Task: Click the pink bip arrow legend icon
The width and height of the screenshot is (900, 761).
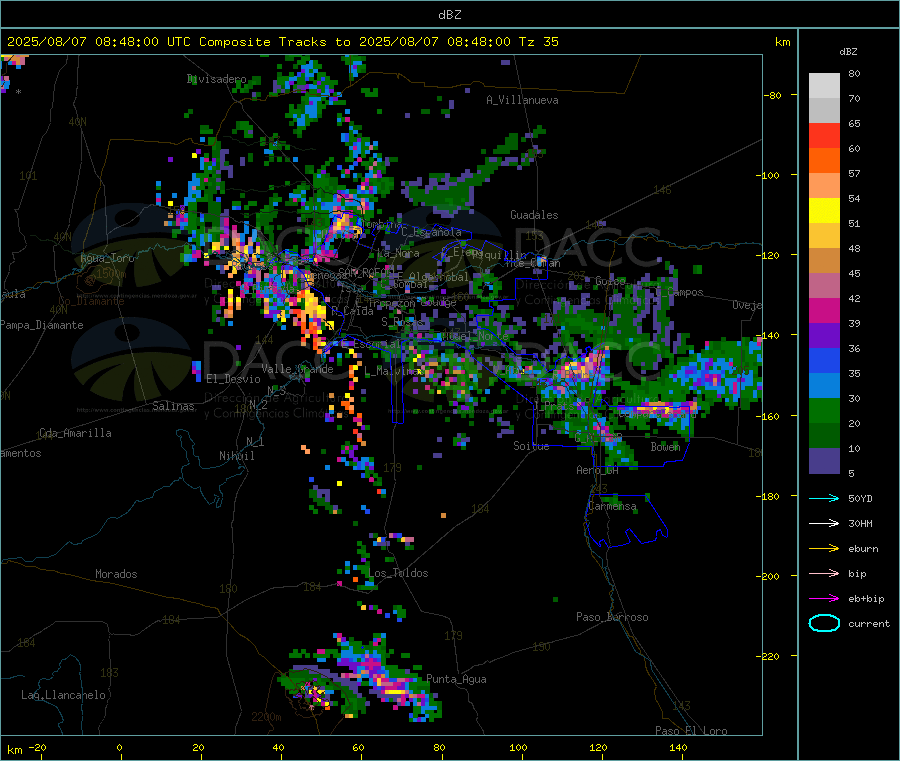Action: pos(824,573)
